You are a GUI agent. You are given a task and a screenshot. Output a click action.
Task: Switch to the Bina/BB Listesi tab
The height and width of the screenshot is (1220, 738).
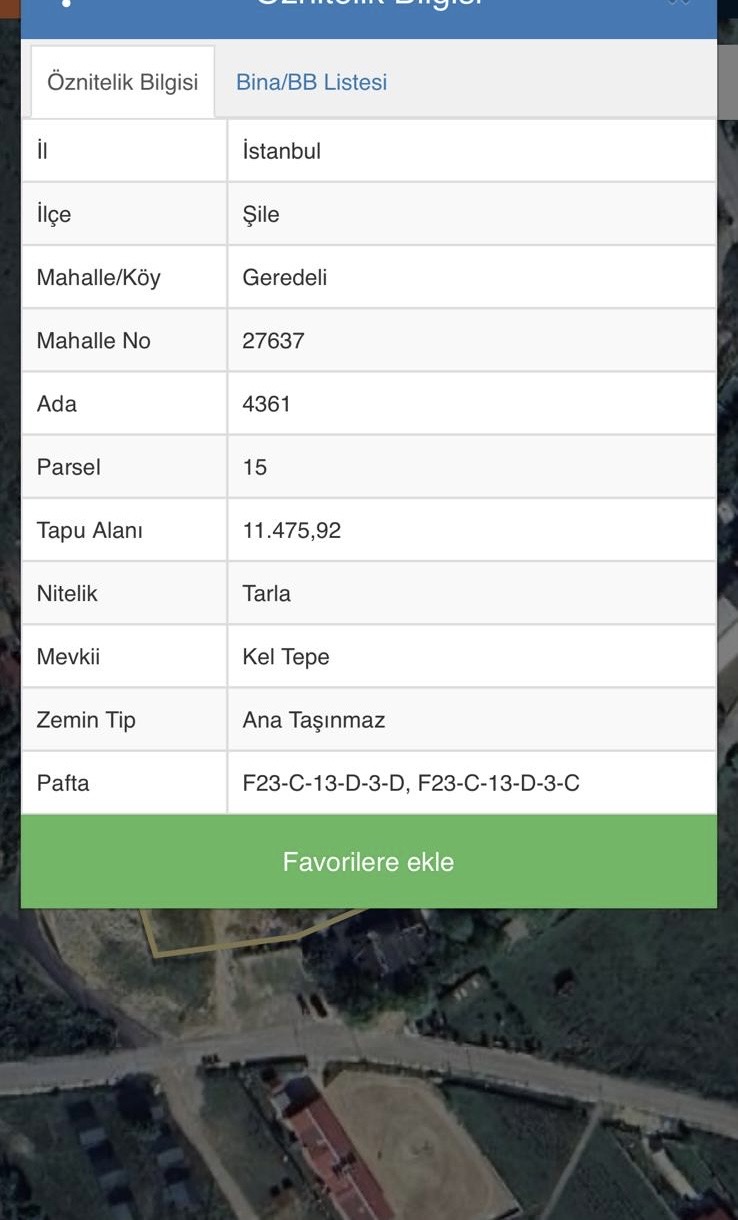(311, 82)
